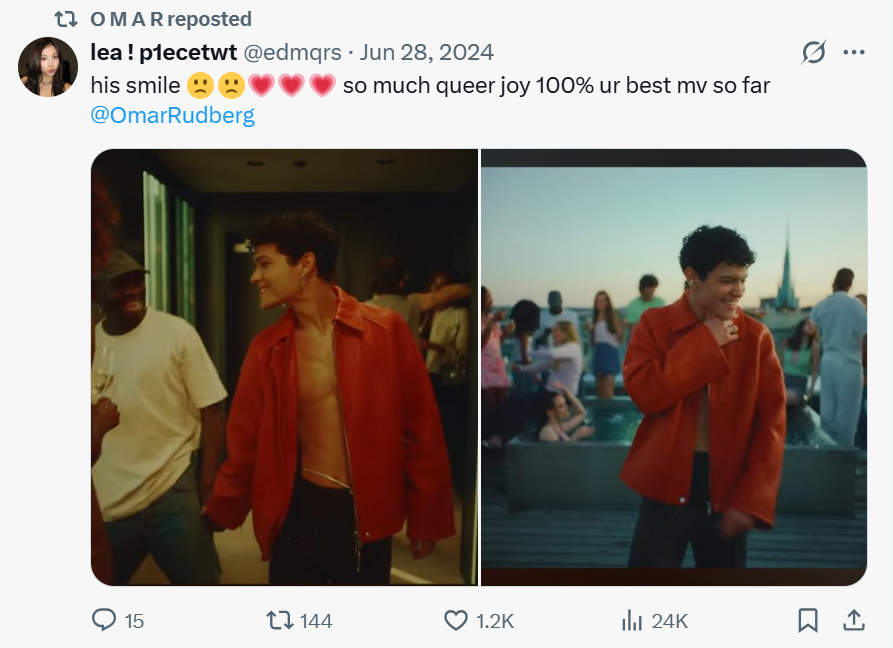Open the share post menu
The width and height of the screenshot is (893, 648).
coord(854,621)
